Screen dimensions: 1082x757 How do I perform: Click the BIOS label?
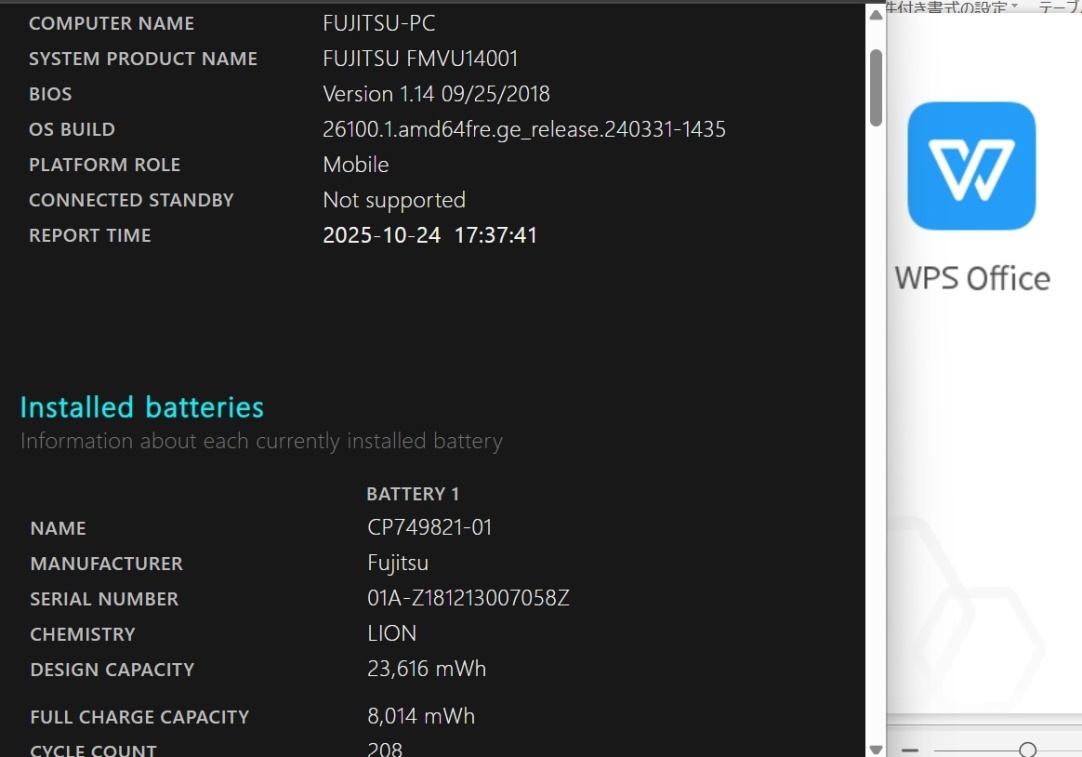coord(50,94)
